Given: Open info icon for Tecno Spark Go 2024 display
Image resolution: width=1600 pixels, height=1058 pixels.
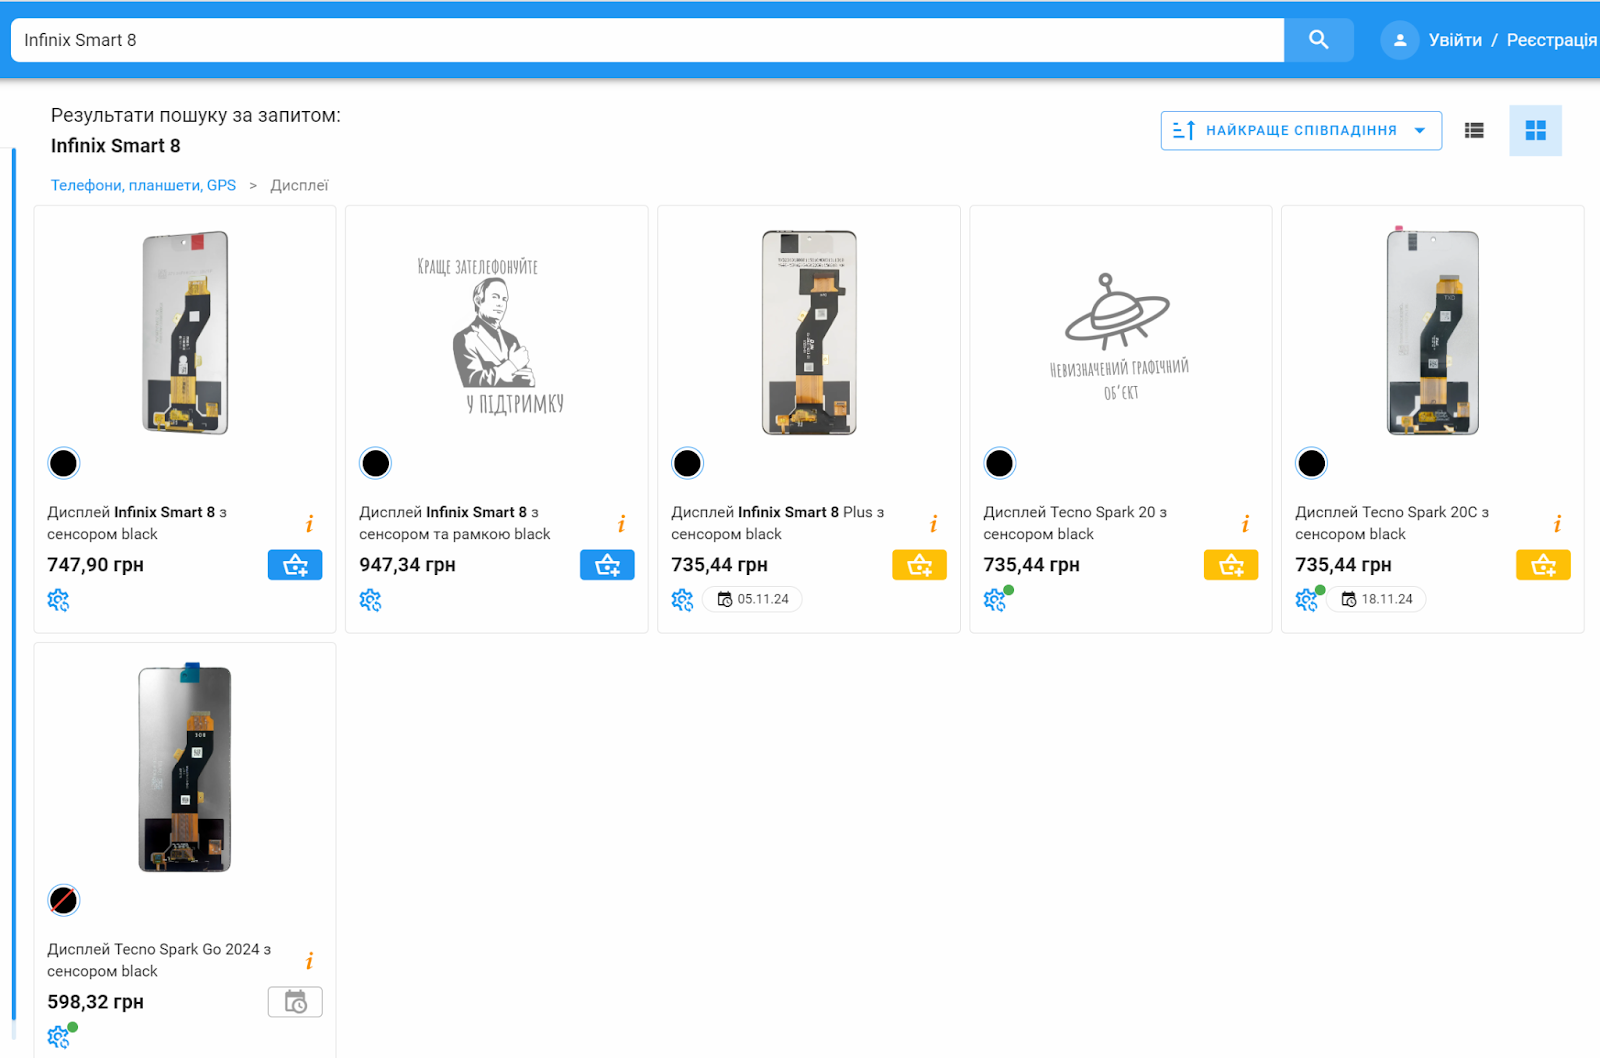Looking at the screenshot, I should [x=309, y=961].
